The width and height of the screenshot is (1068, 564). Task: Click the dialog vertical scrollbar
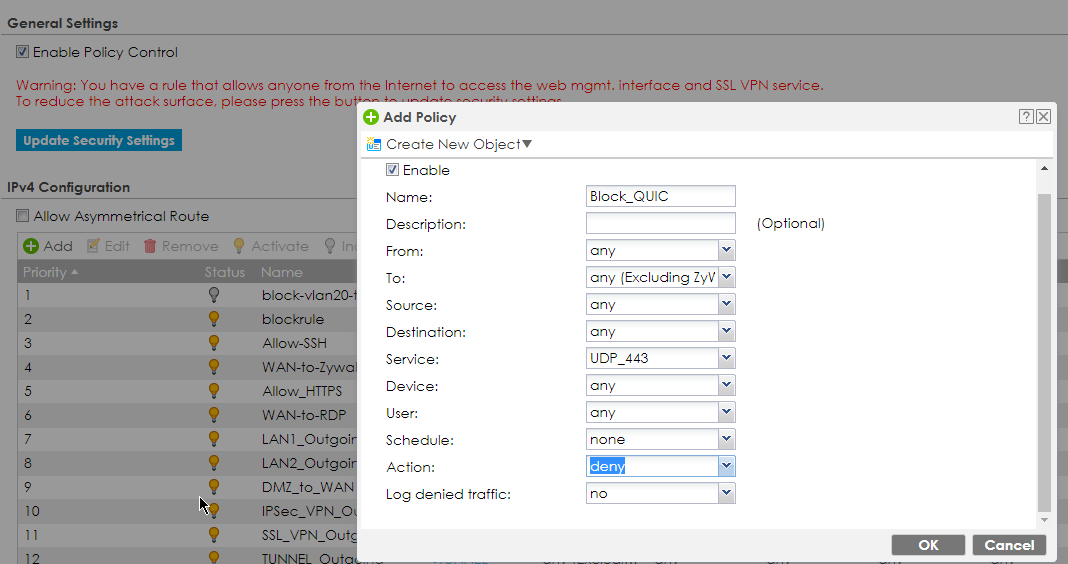click(x=1045, y=350)
